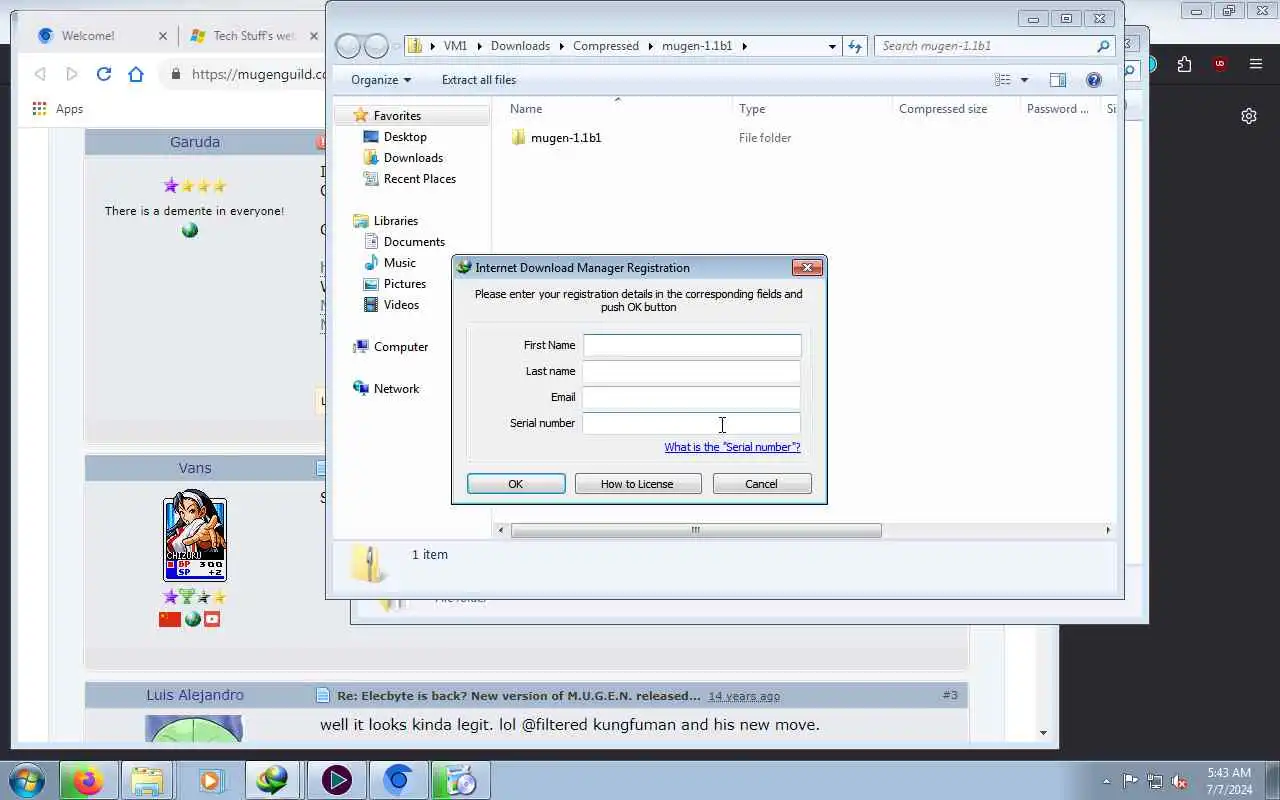The height and width of the screenshot is (800, 1280).
Task: Click the uBlock Origin extension icon
Action: click(1219, 64)
